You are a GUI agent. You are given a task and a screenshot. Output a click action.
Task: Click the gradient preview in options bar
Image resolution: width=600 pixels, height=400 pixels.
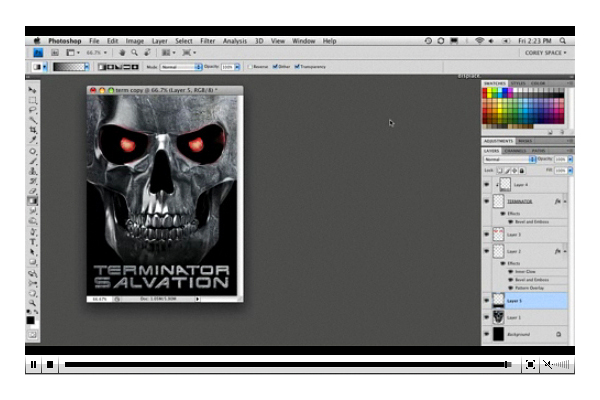pos(68,67)
